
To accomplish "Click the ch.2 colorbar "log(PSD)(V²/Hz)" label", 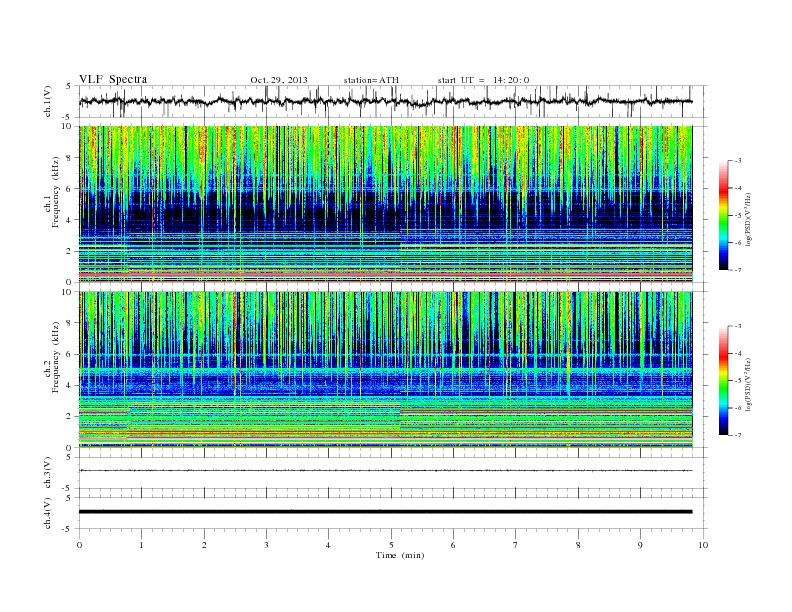I will pos(749,384).
